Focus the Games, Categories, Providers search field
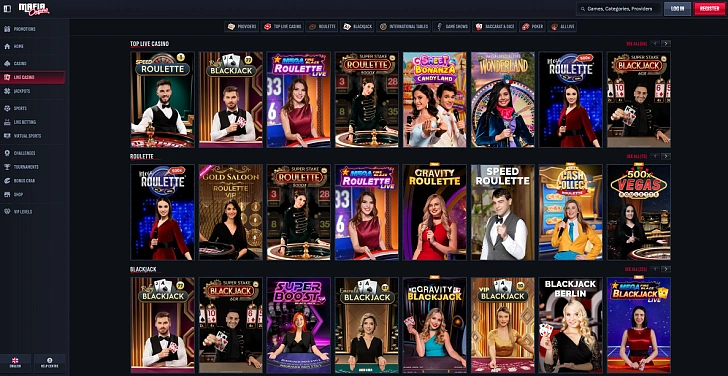This screenshot has width=728, height=376. 619,9
